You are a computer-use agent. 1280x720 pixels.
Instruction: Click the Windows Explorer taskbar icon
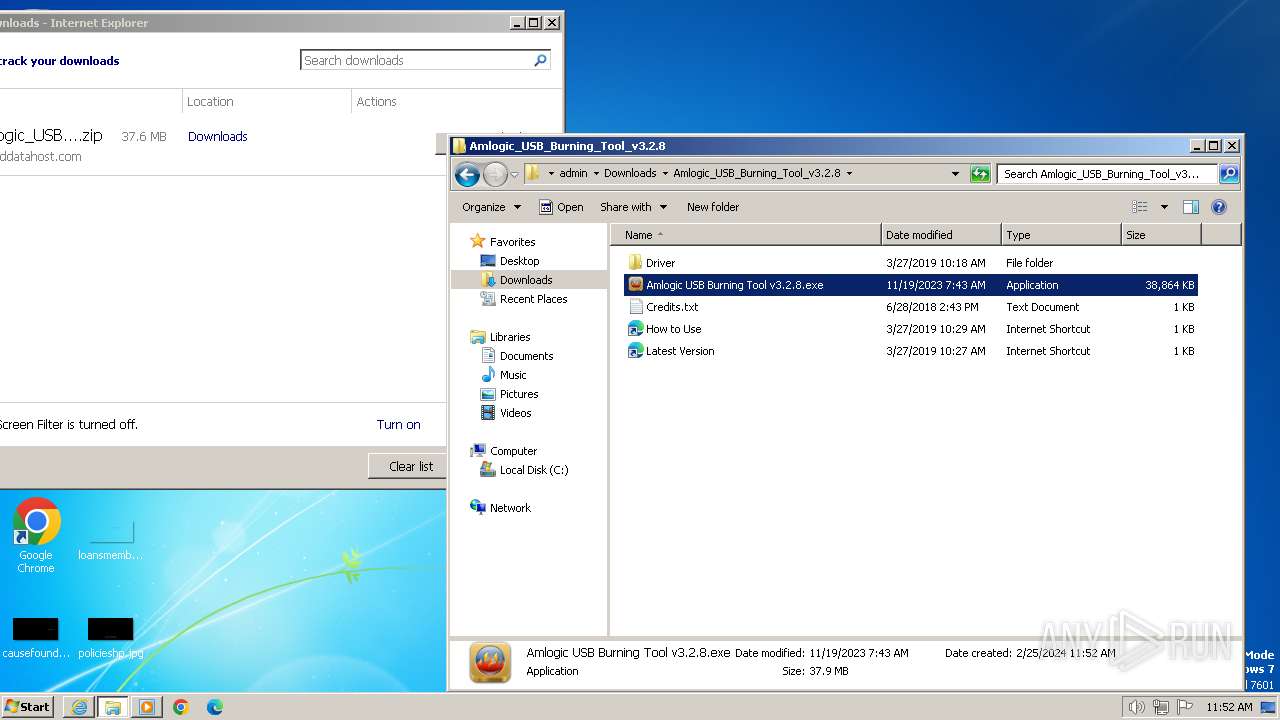113,707
